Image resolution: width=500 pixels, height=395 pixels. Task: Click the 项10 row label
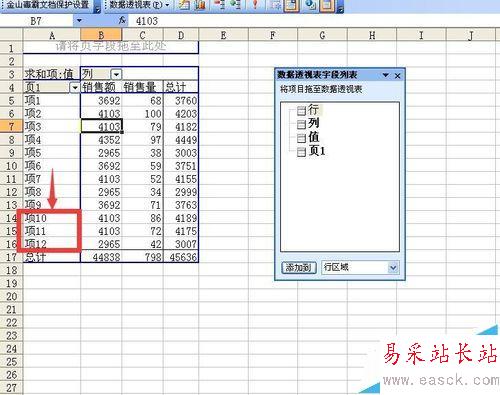click(52, 218)
